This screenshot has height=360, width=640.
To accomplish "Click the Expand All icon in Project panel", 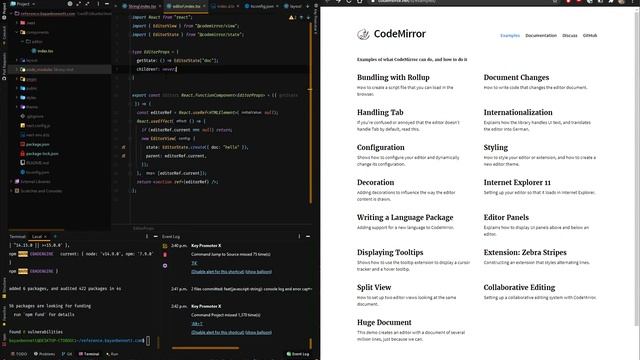I will point(79,4).
